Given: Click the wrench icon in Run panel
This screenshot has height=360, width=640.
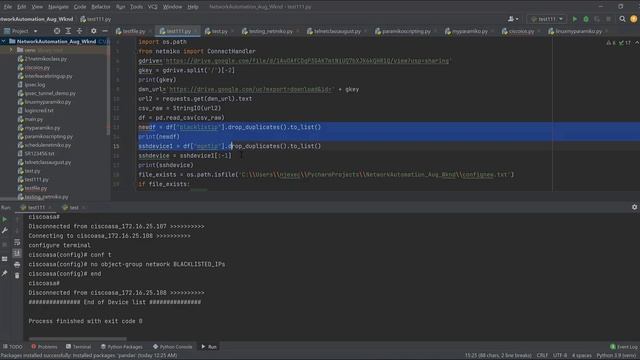Looking at the screenshot, I should pyautogui.click(x=4, y=231).
